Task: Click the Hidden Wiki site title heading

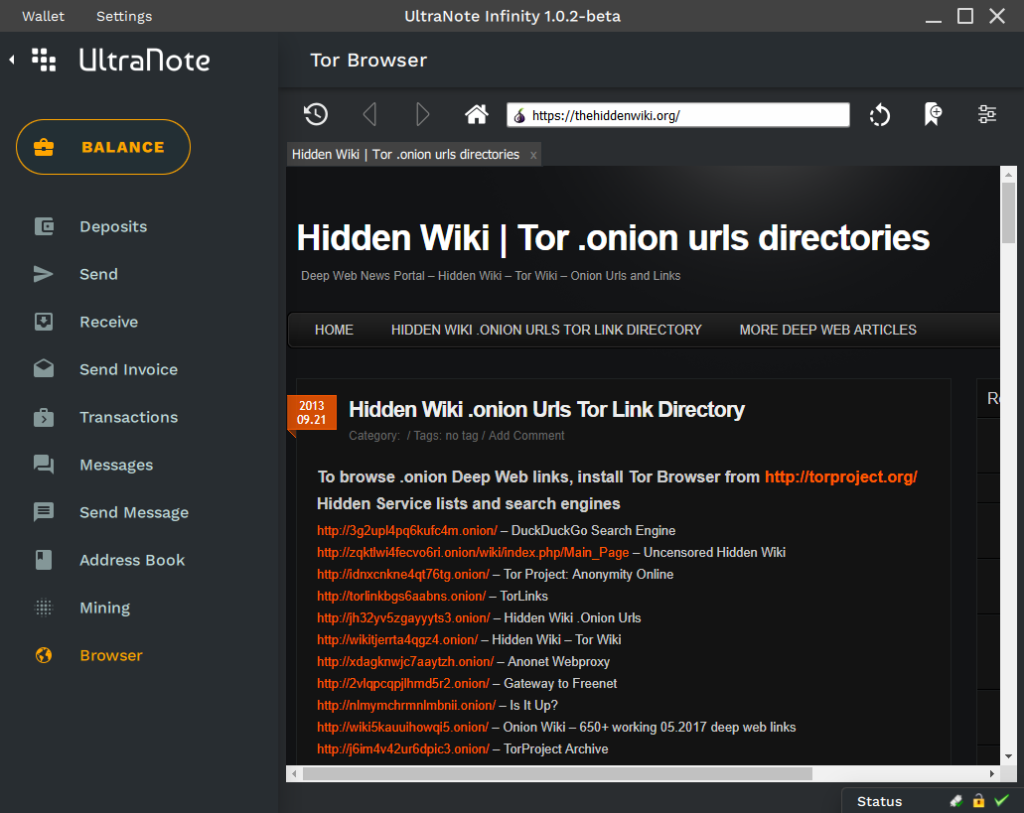Action: click(x=613, y=238)
